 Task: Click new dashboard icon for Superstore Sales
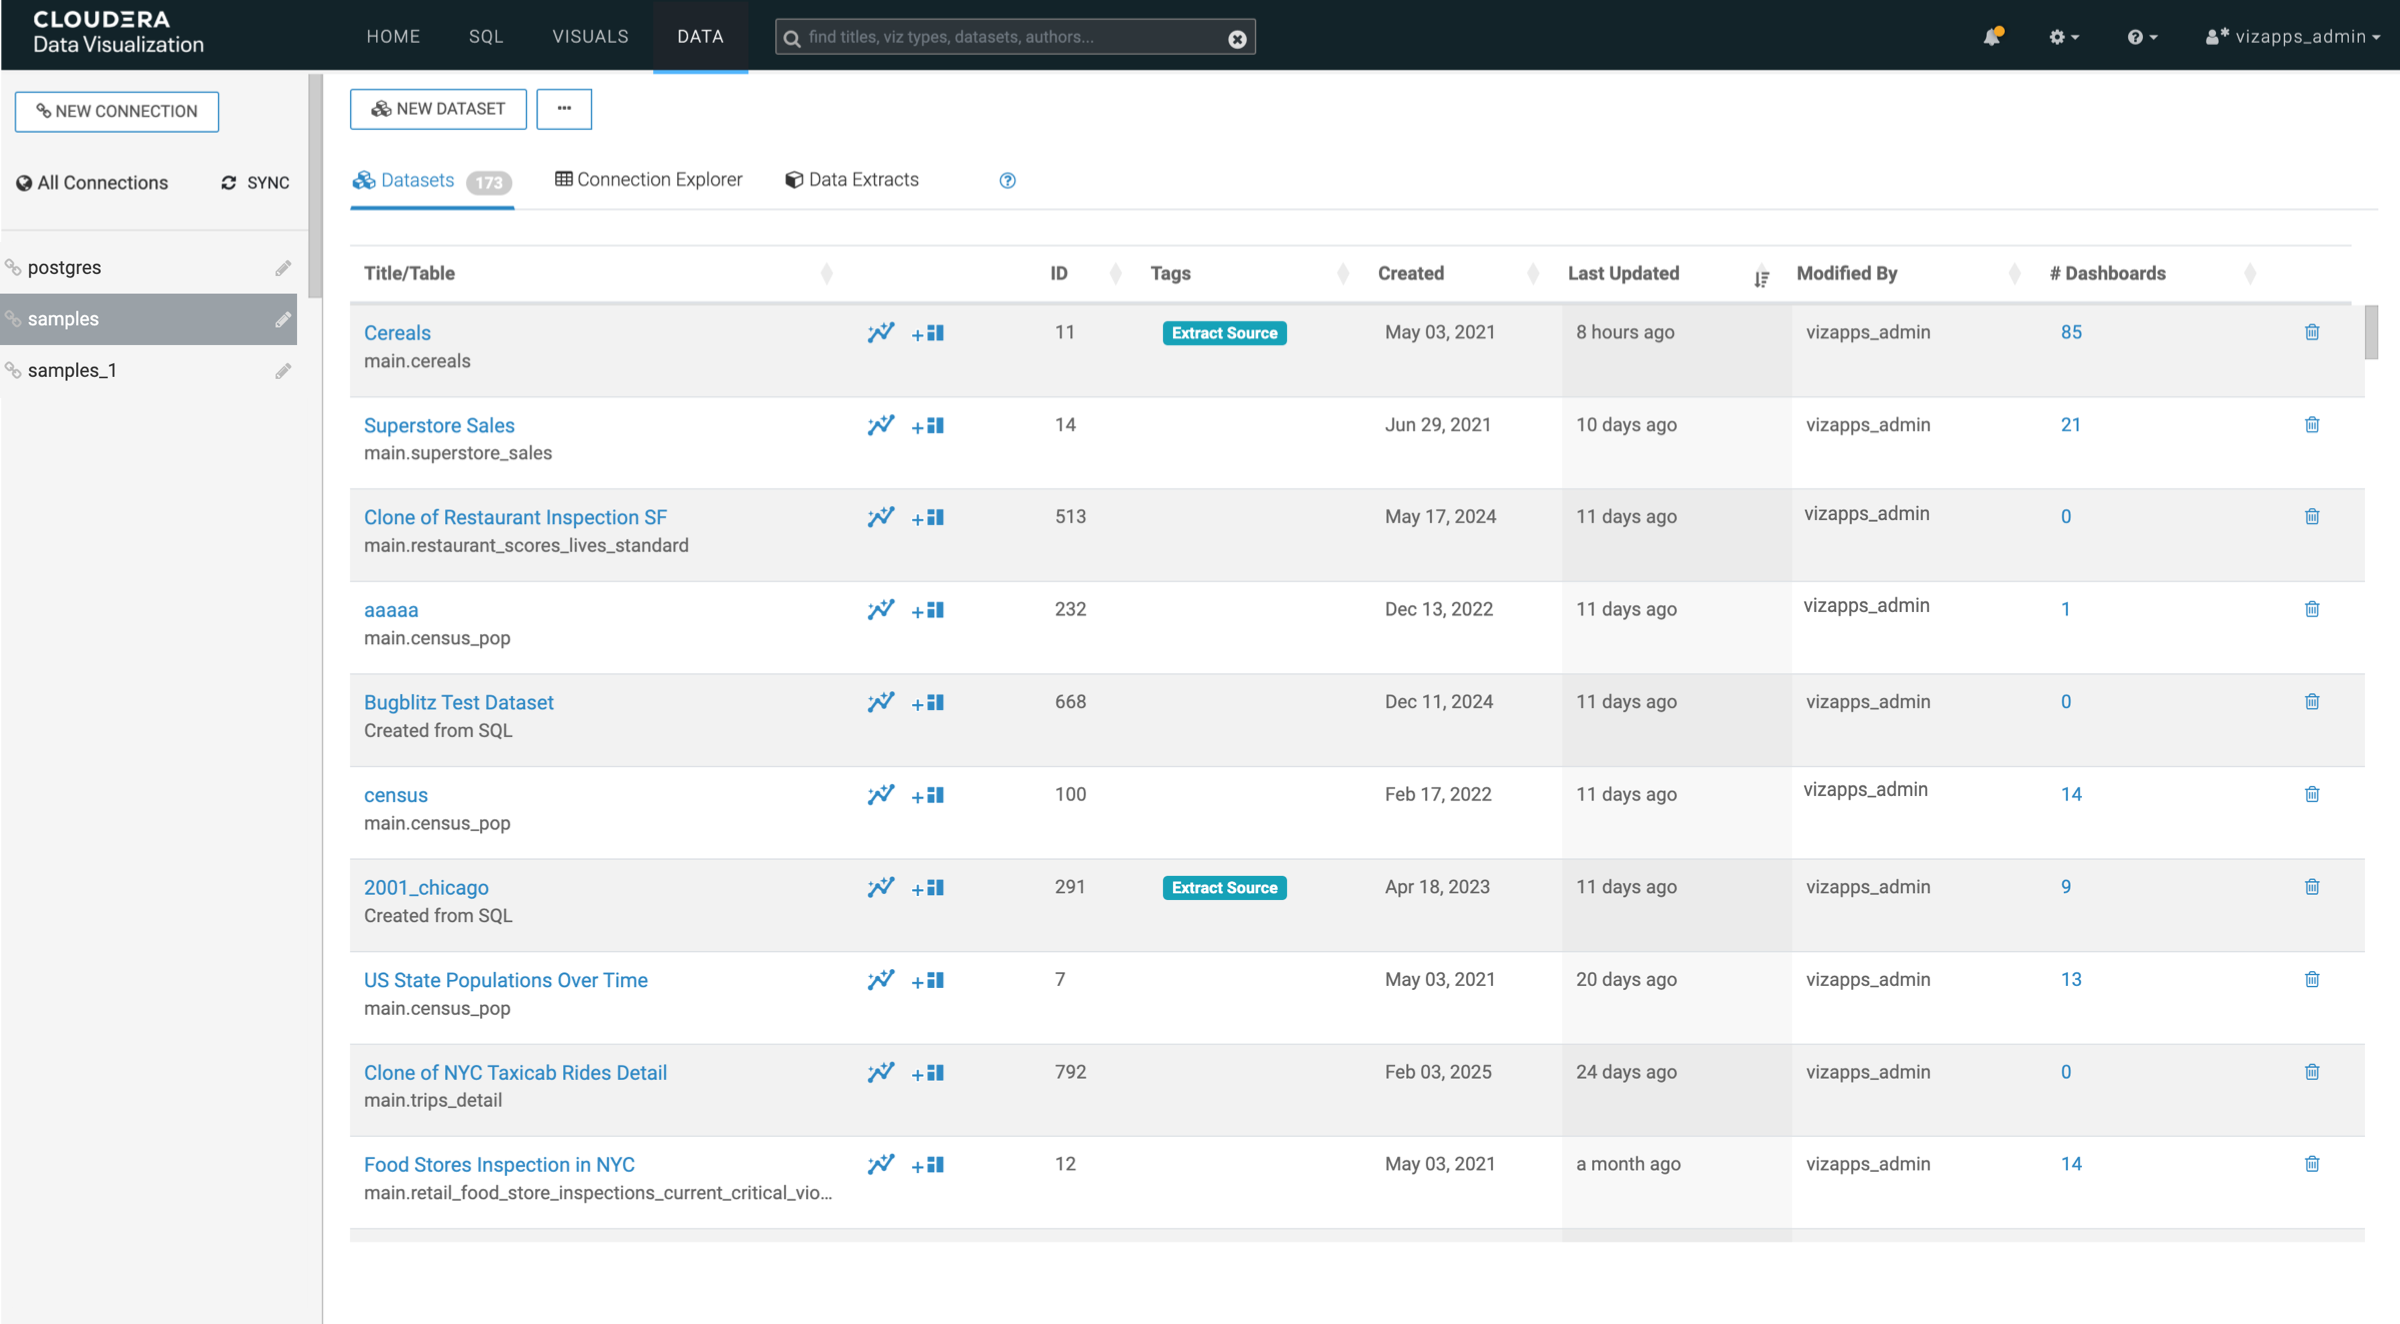(928, 426)
